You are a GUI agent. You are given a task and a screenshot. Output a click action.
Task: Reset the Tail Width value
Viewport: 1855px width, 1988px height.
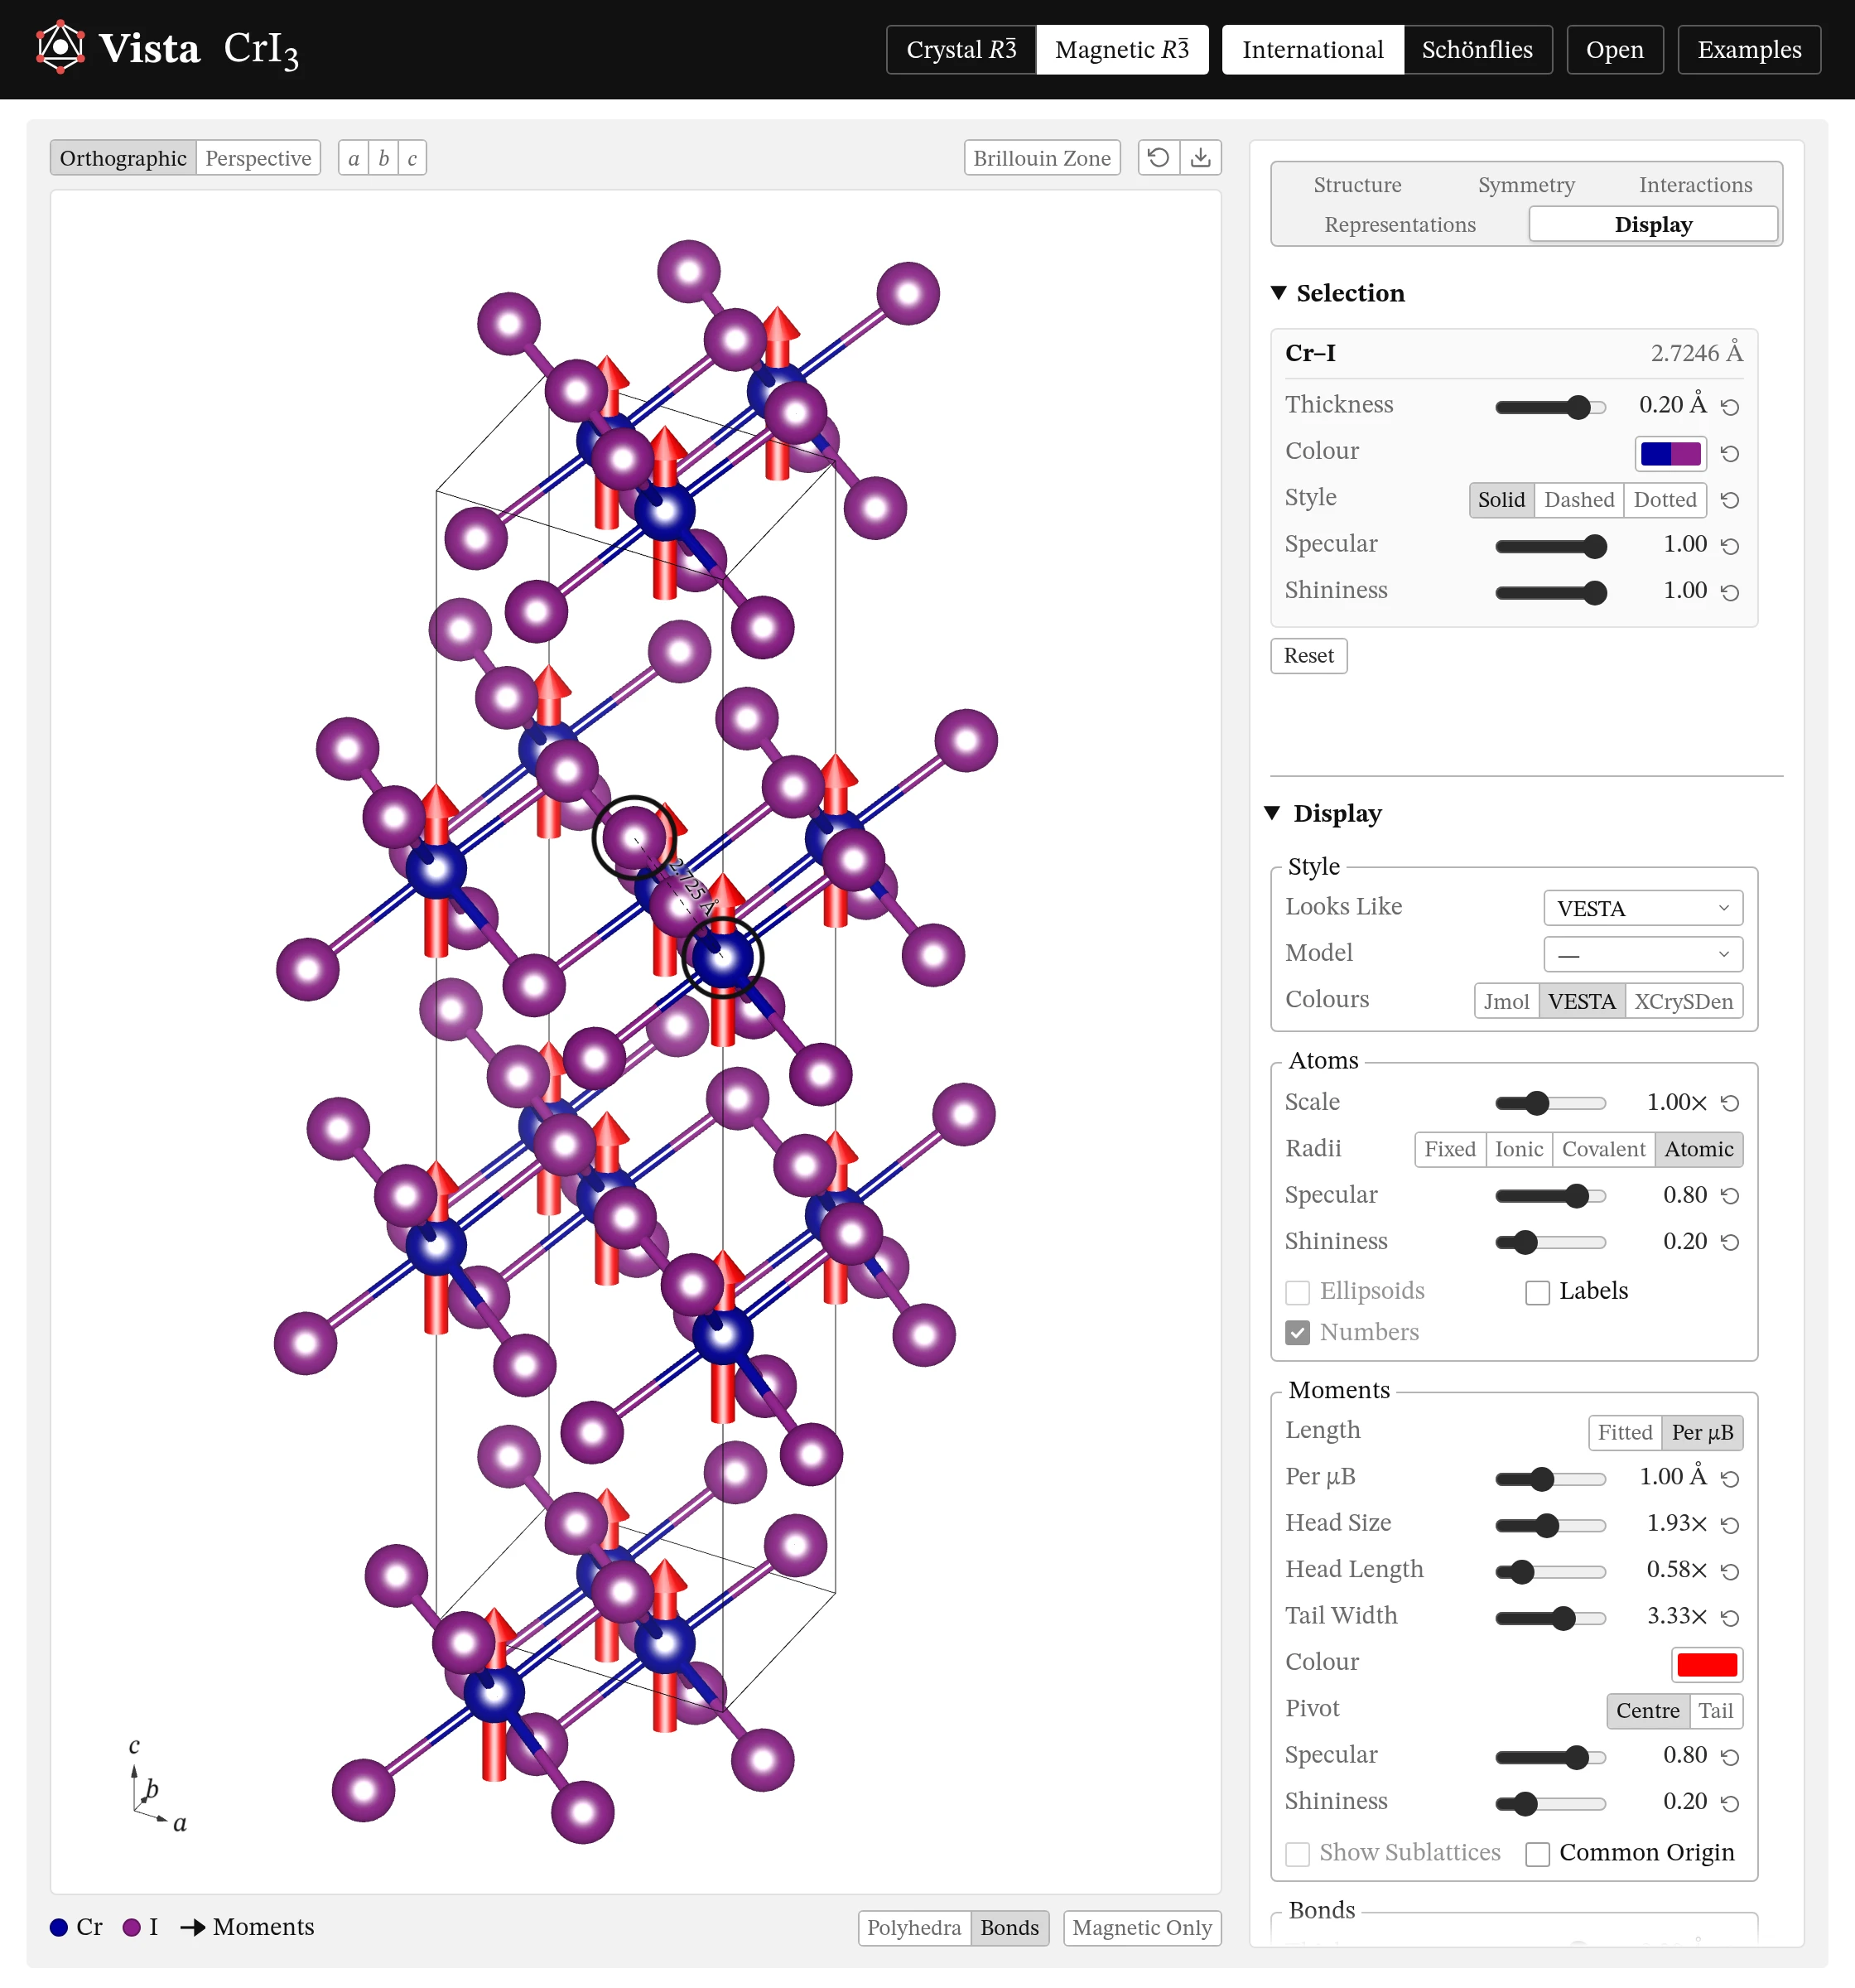tap(1730, 1618)
